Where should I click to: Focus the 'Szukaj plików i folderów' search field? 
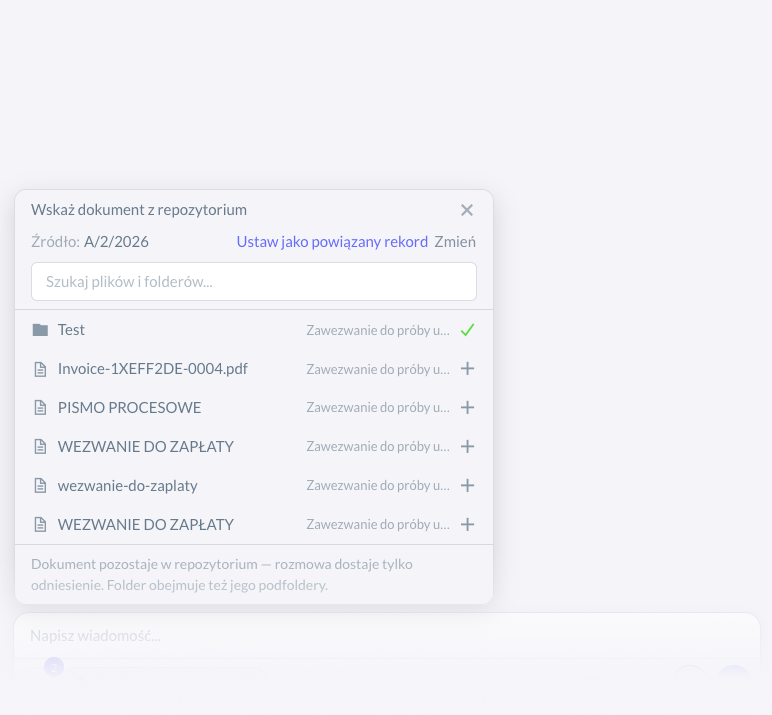pyautogui.click(x=254, y=282)
